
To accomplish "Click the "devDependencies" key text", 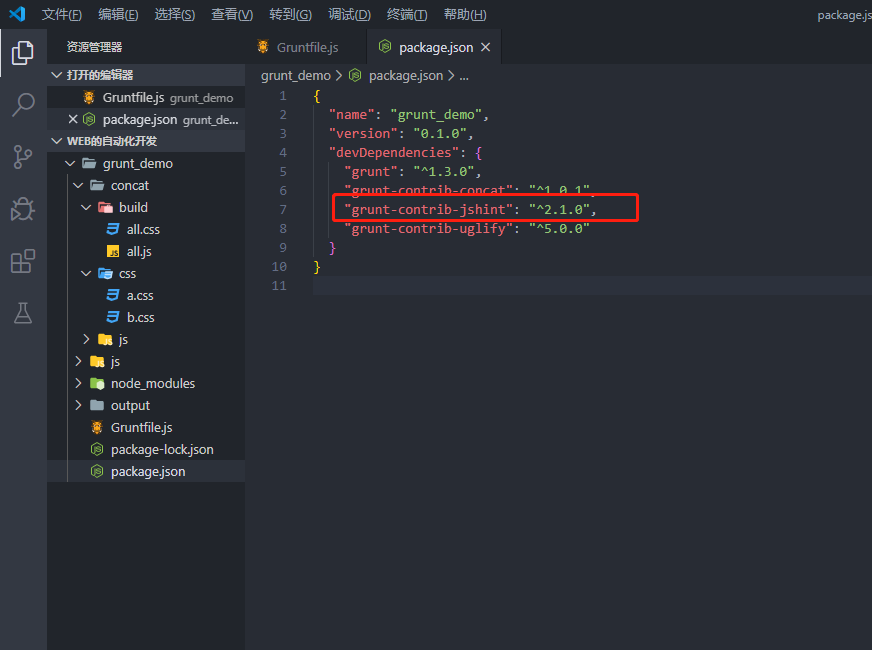I will pyautogui.click(x=394, y=152).
